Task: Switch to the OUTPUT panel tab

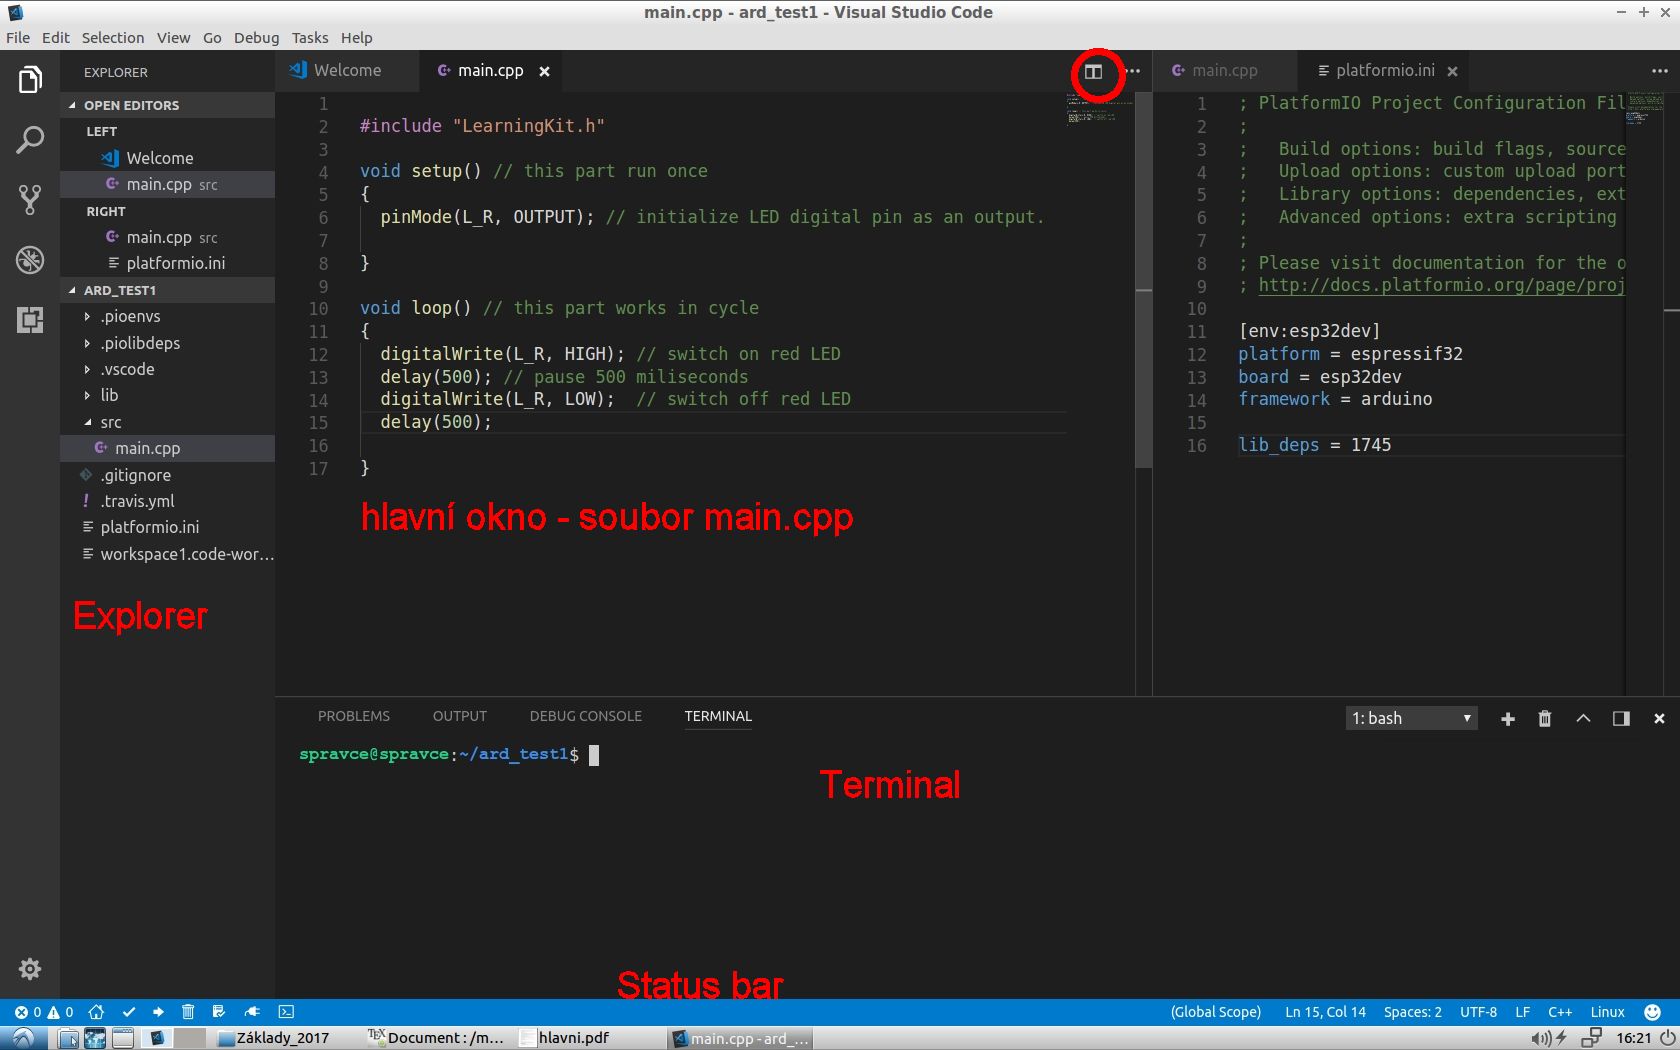Action: pos(460,716)
